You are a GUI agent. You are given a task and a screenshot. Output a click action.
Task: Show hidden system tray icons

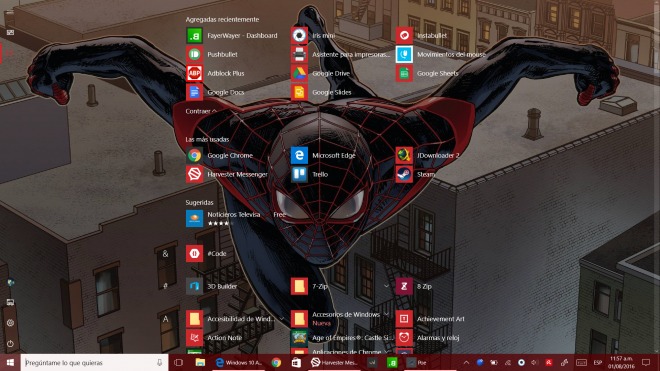tap(466, 363)
